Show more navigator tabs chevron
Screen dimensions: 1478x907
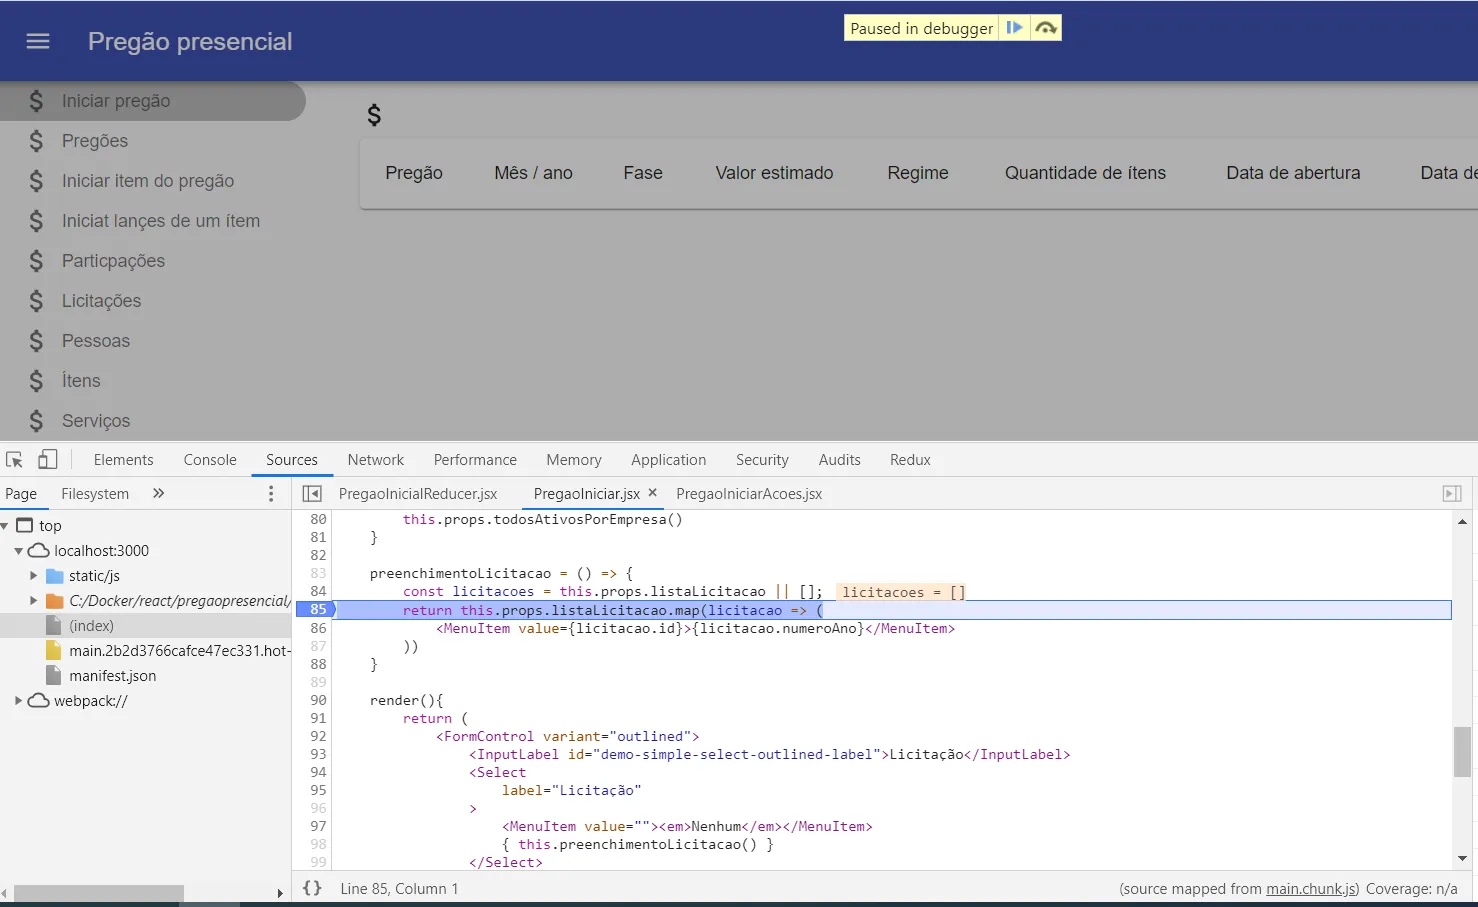pos(158,494)
